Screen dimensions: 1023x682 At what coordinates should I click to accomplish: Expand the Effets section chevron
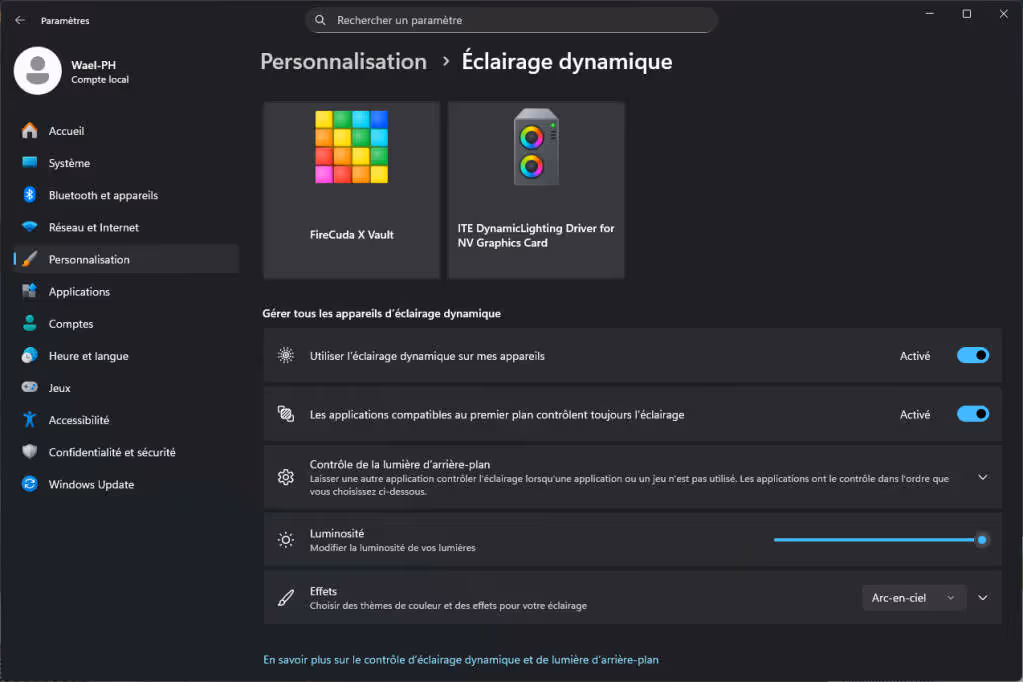982,597
